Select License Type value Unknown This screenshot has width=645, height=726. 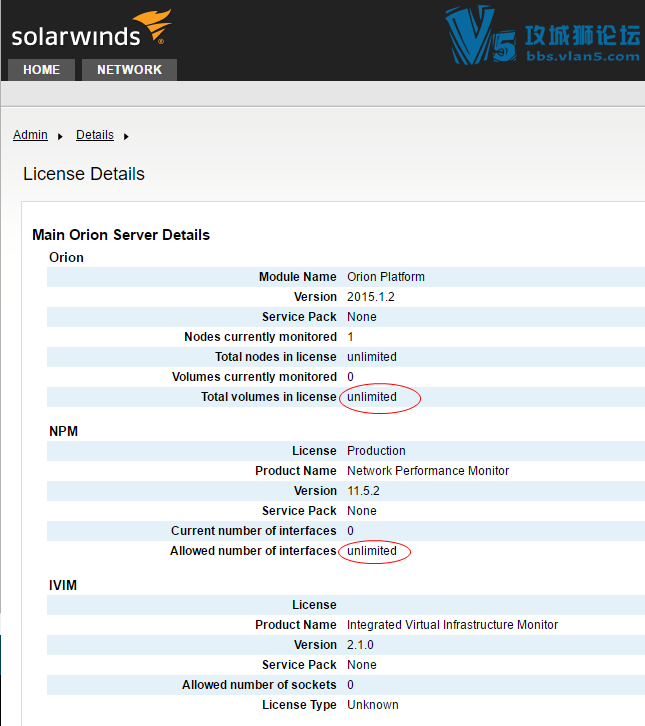click(373, 705)
